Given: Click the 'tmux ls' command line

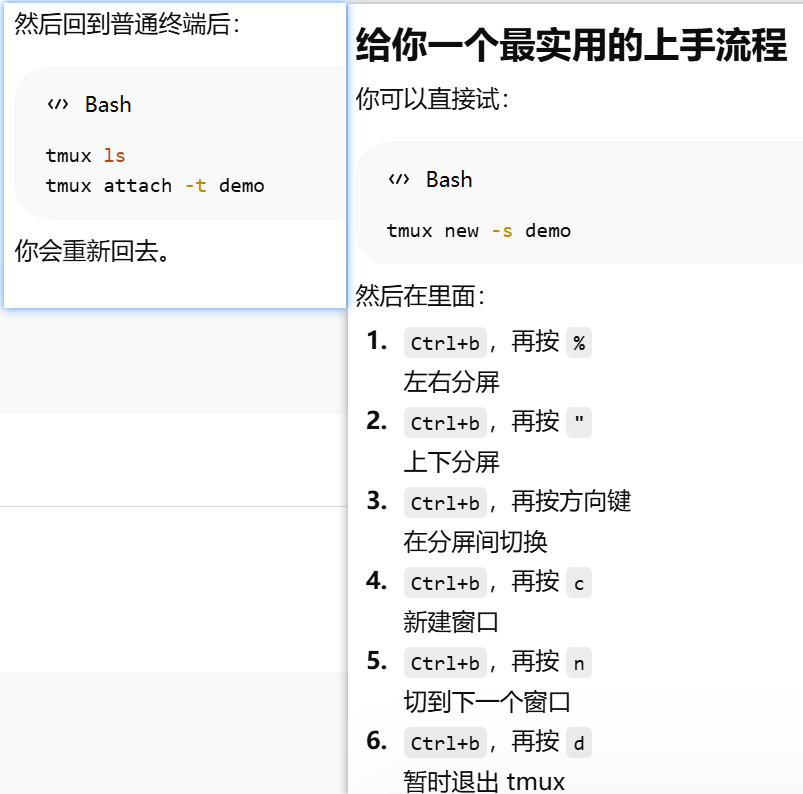Looking at the screenshot, I should pos(86,155).
